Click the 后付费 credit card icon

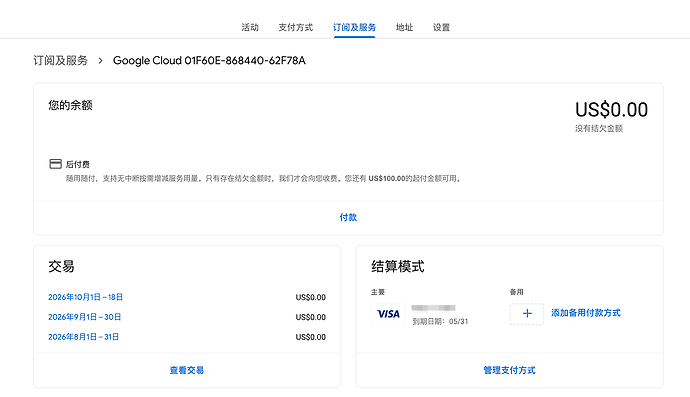coord(55,164)
